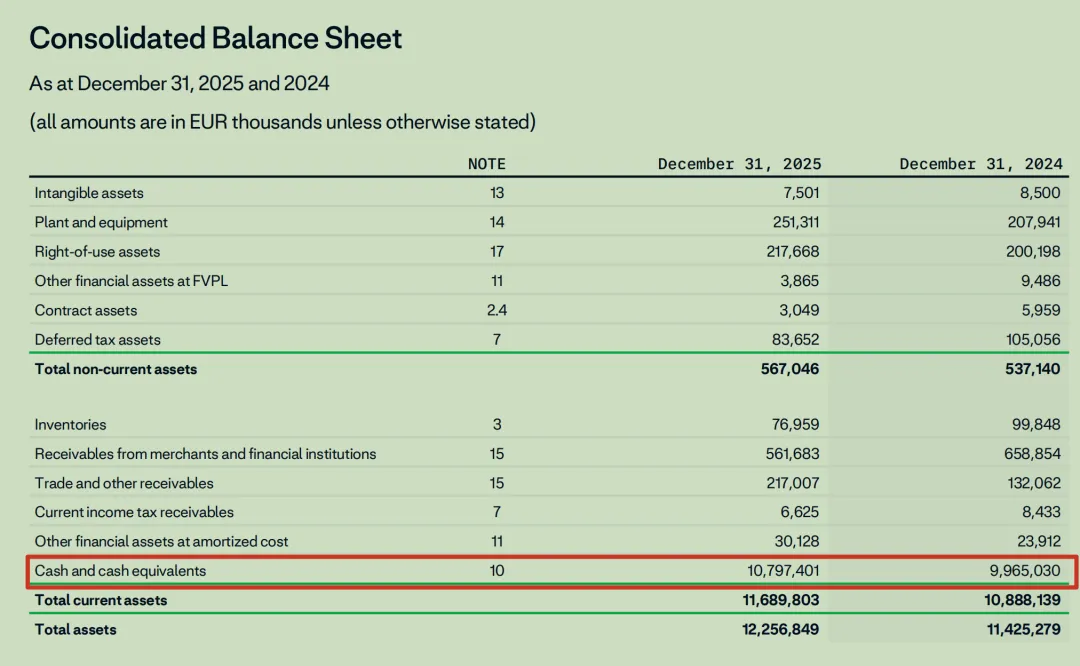1080x666 pixels.
Task: Click note number 17 for Right-of-use assets
Action: (497, 251)
